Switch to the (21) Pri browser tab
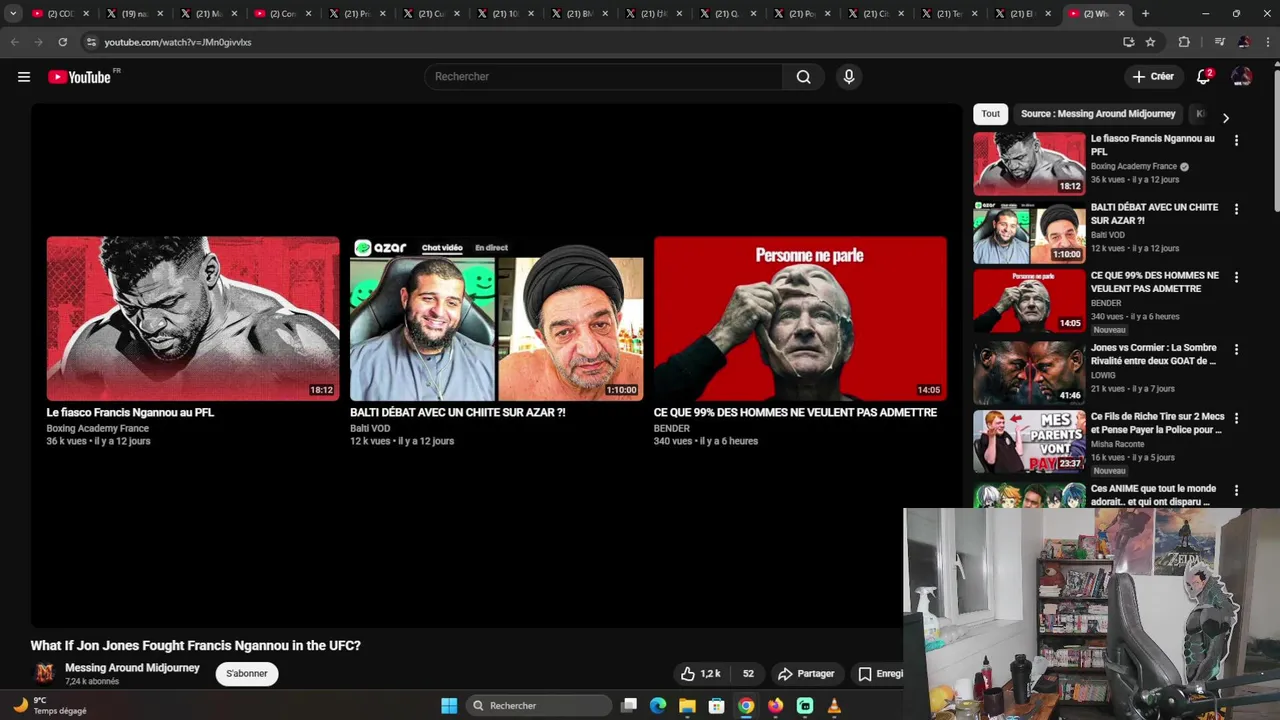The width and height of the screenshot is (1280, 720). (x=357, y=14)
